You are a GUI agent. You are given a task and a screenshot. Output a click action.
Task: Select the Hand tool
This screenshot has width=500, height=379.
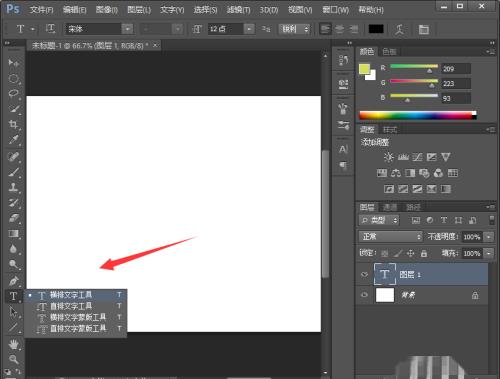tap(13, 344)
